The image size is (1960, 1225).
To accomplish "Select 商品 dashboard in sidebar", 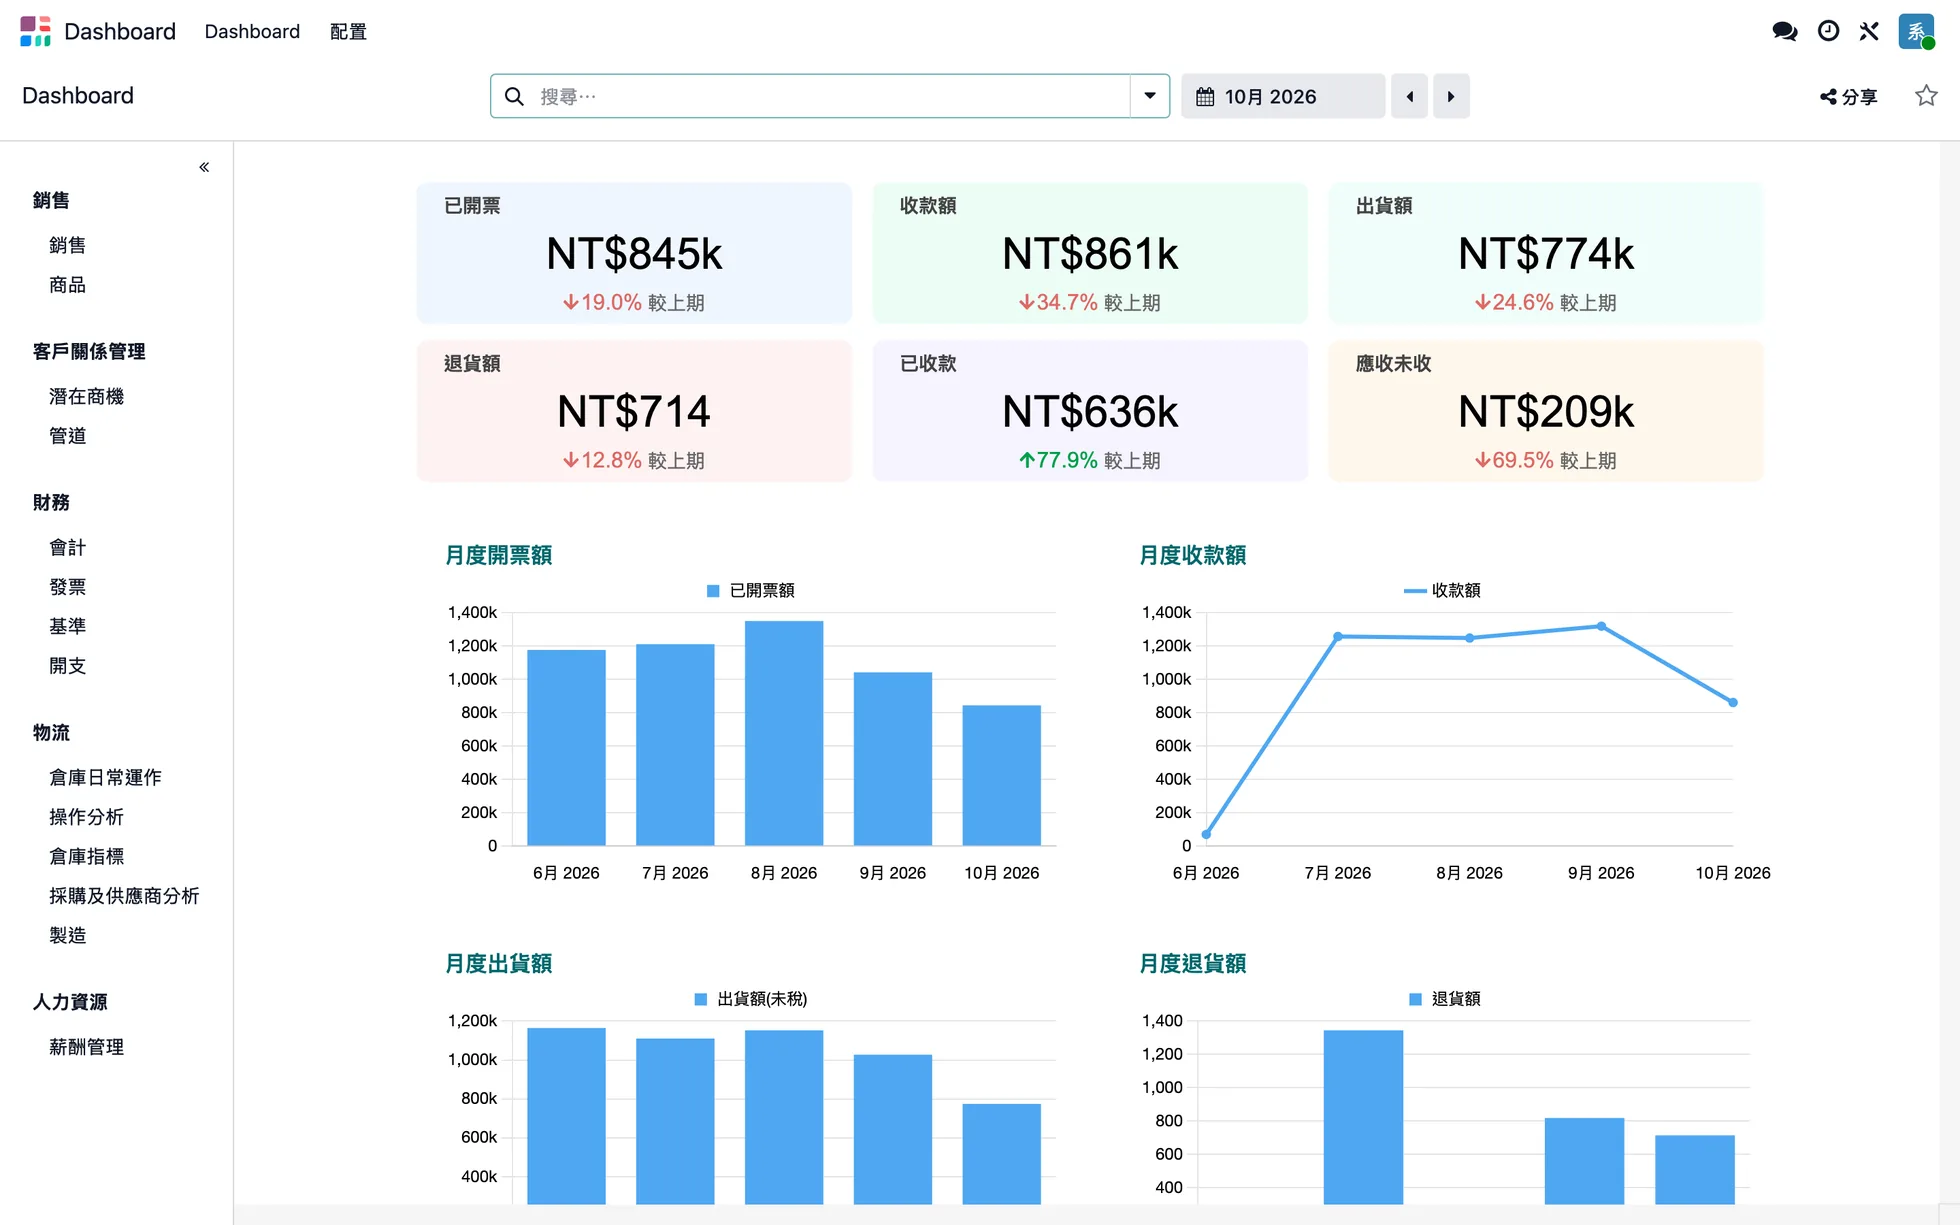I will click(x=67, y=285).
